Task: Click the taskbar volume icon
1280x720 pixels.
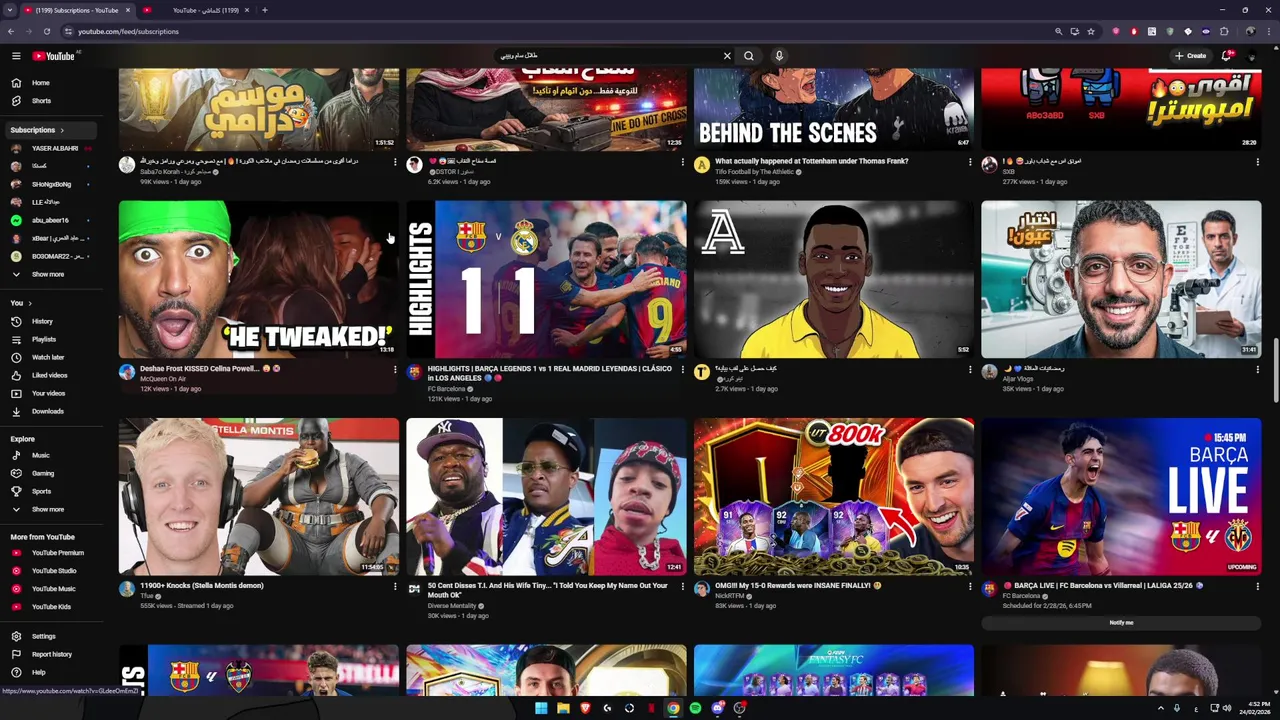Action: point(1226,708)
